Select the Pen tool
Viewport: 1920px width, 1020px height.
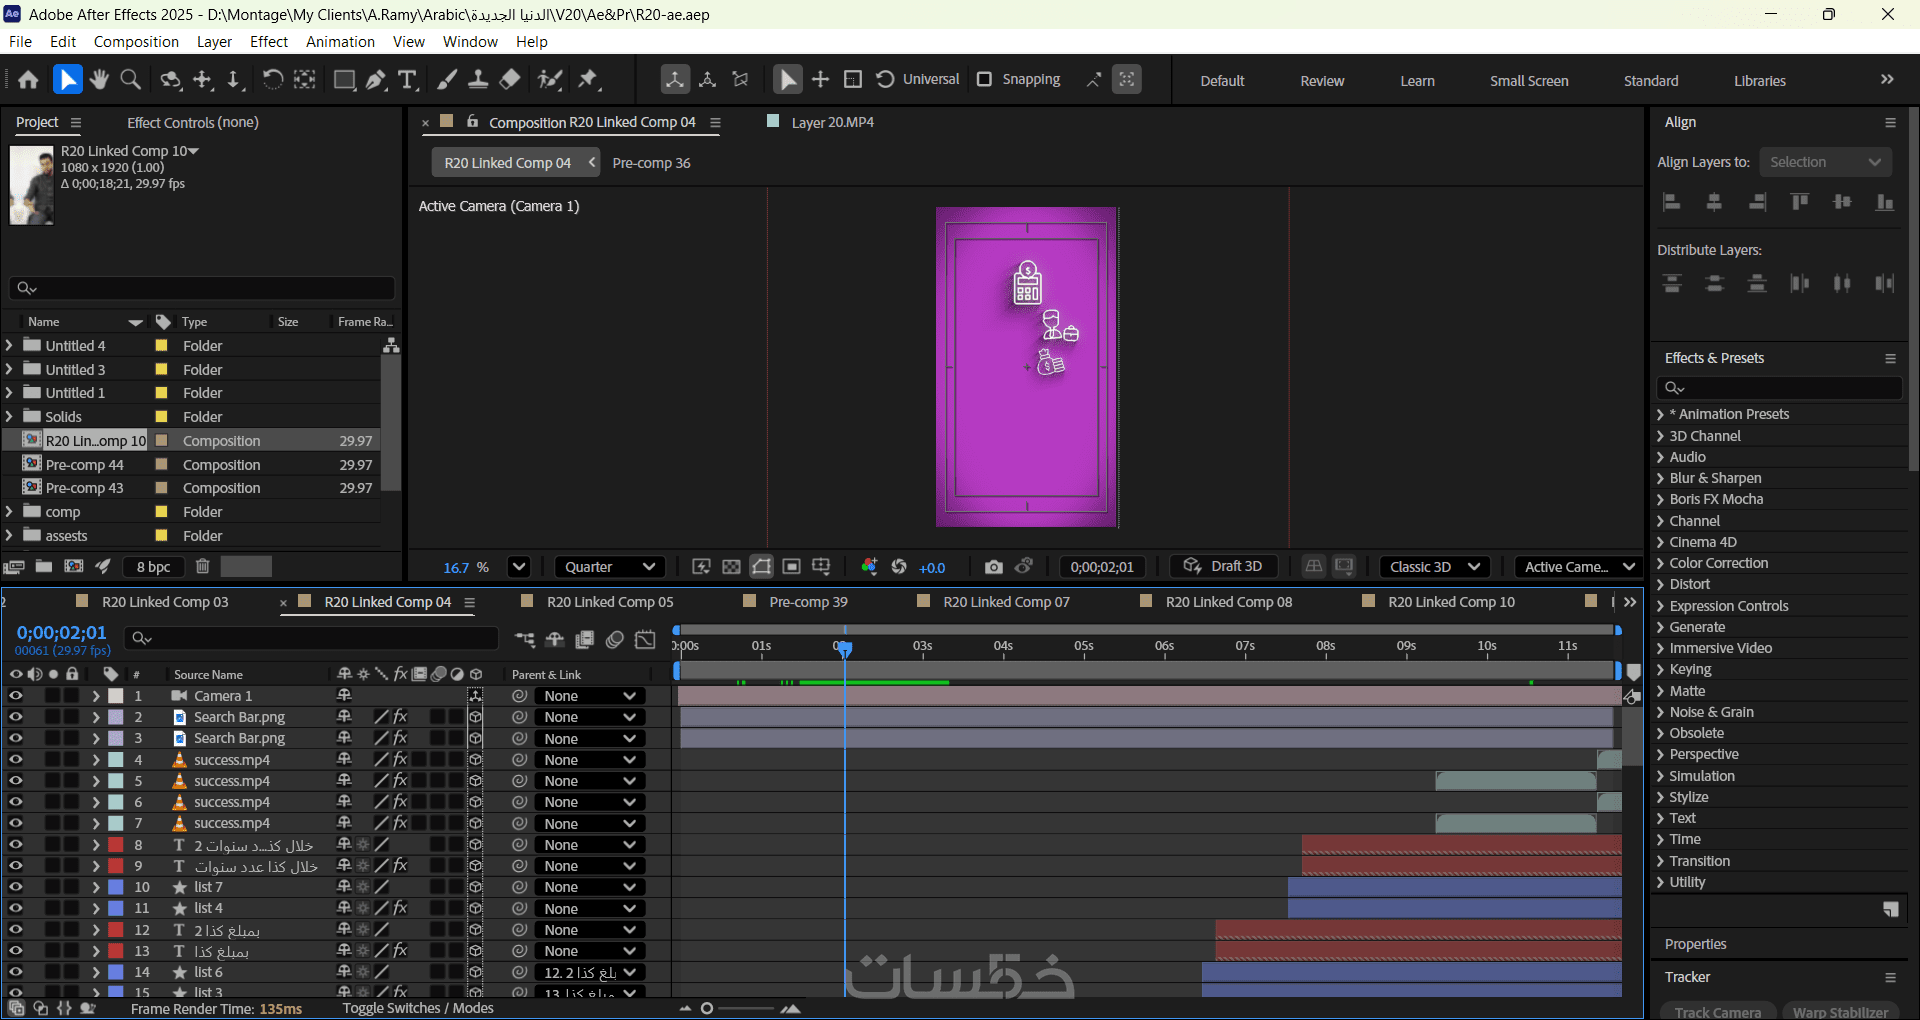tap(376, 80)
